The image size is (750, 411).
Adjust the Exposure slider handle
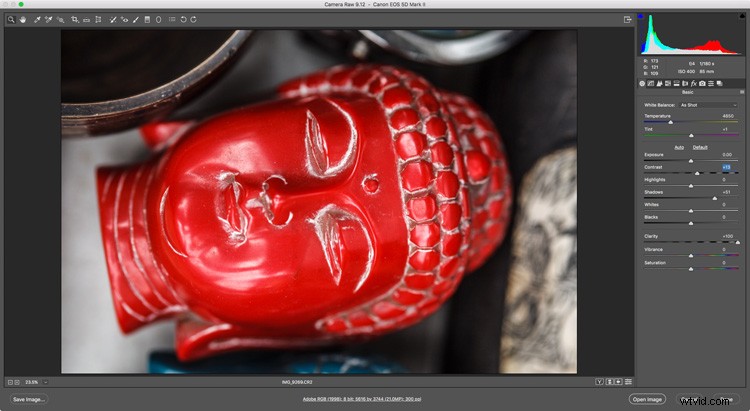tap(691, 161)
